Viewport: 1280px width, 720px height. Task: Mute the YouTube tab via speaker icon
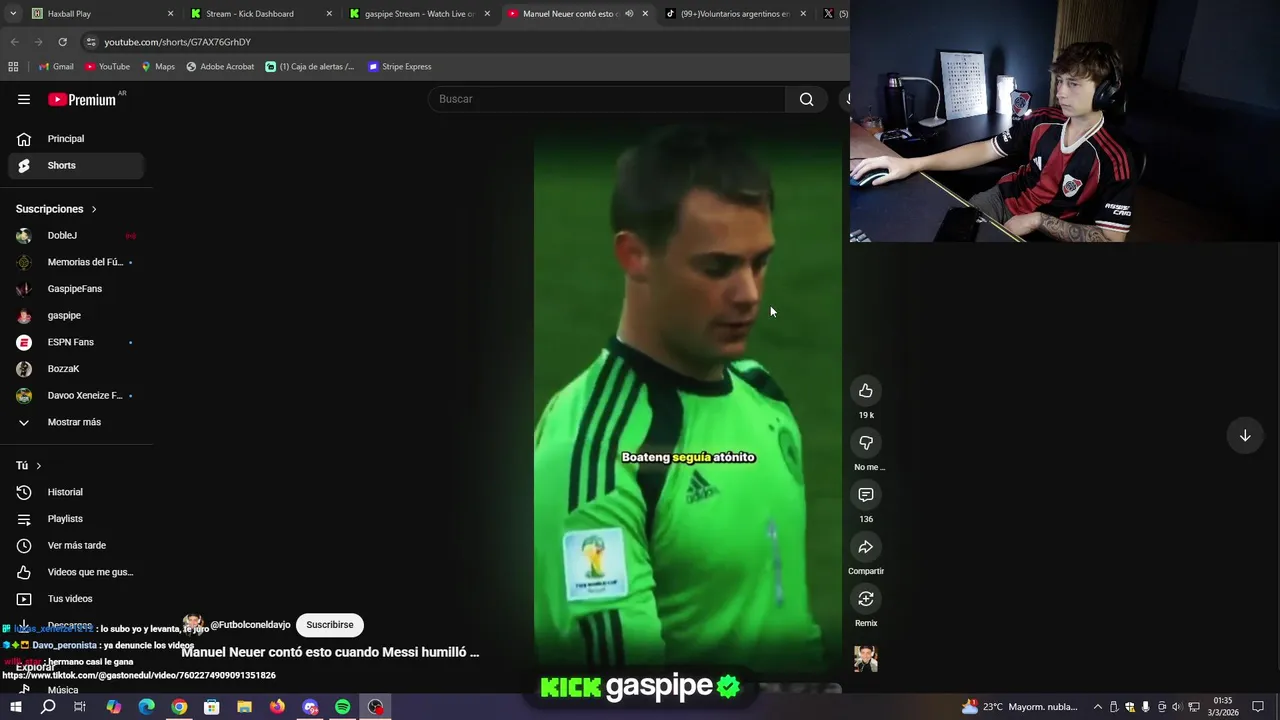pos(629,14)
